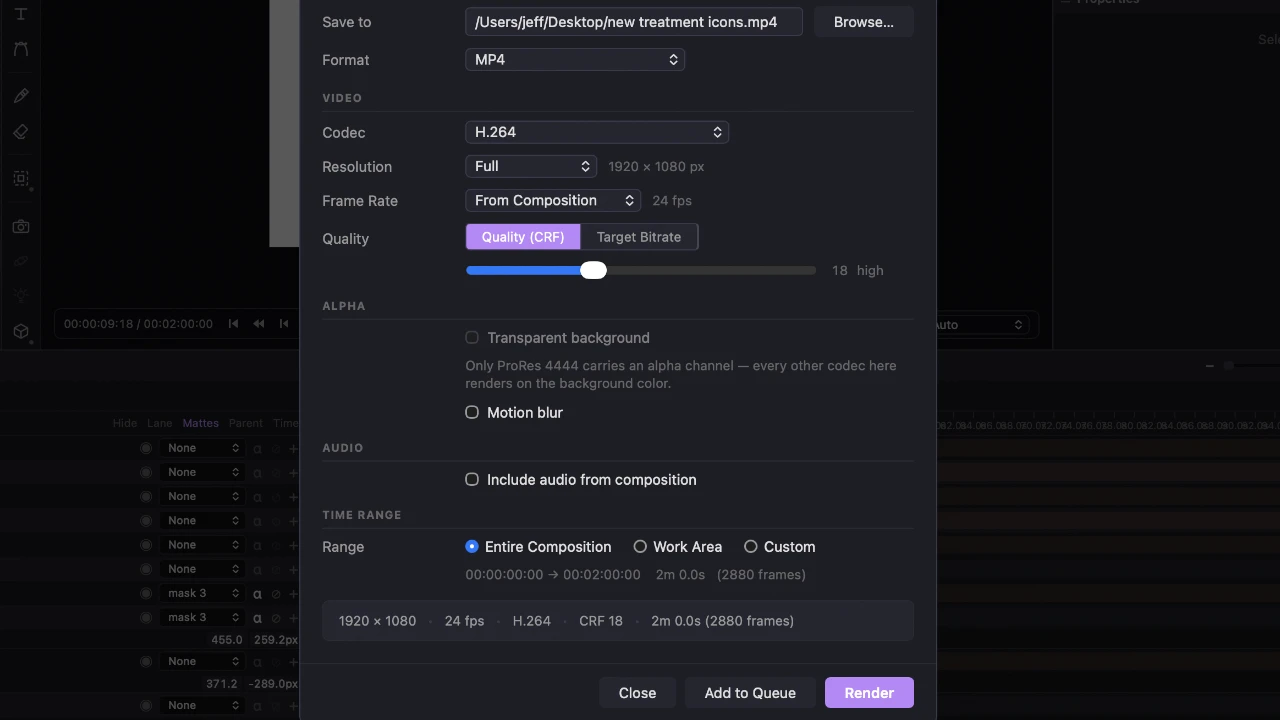Viewport: 1280px width, 720px height.
Task: Click the alpha matte icon on second mask 3 row
Action: [x=257, y=618]
